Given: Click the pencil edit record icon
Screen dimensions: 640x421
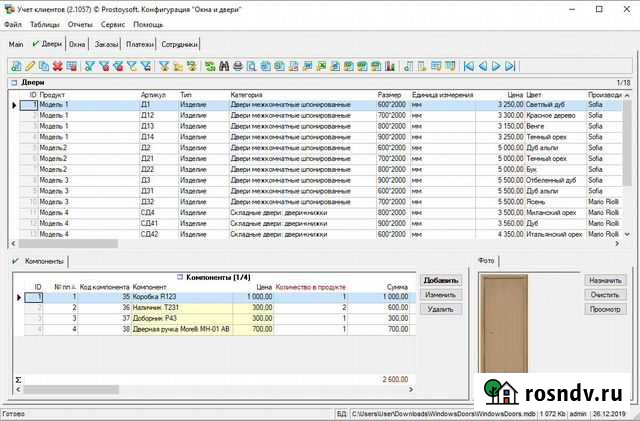Looking at the screenshot, I should (x=30, y=66).
